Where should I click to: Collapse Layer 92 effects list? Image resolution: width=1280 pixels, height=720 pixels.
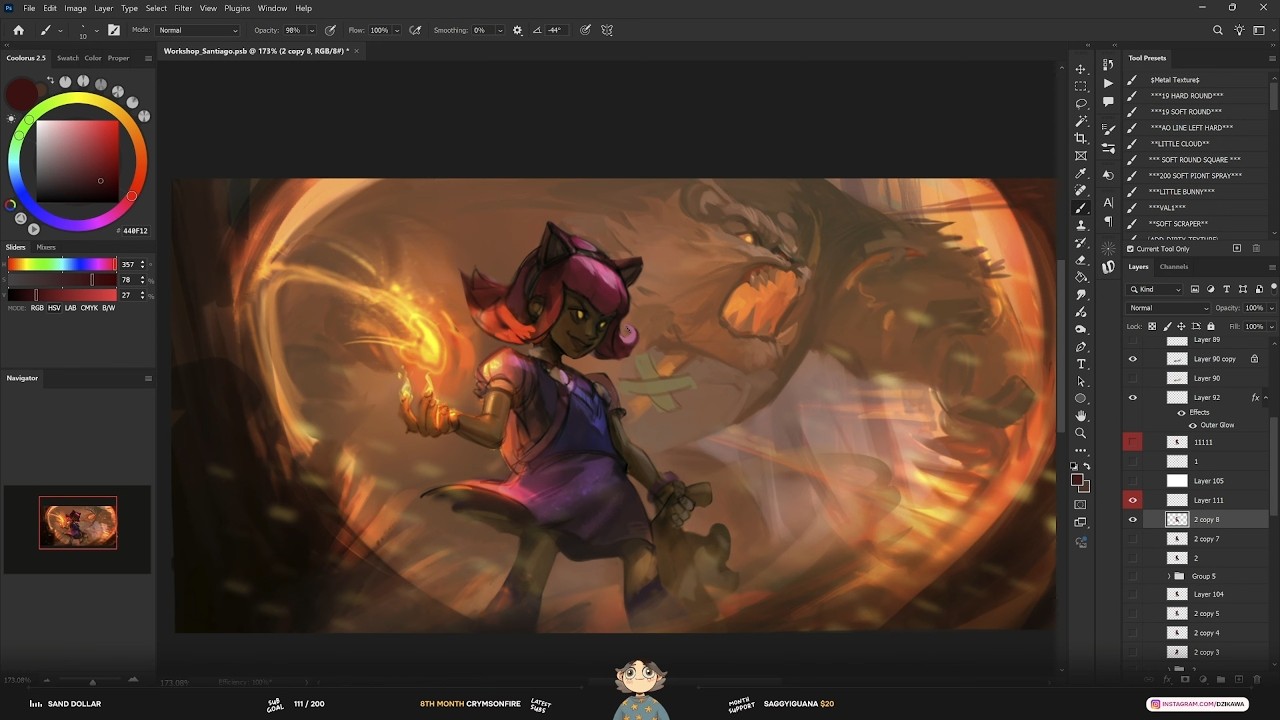[x=1266, y=398]
